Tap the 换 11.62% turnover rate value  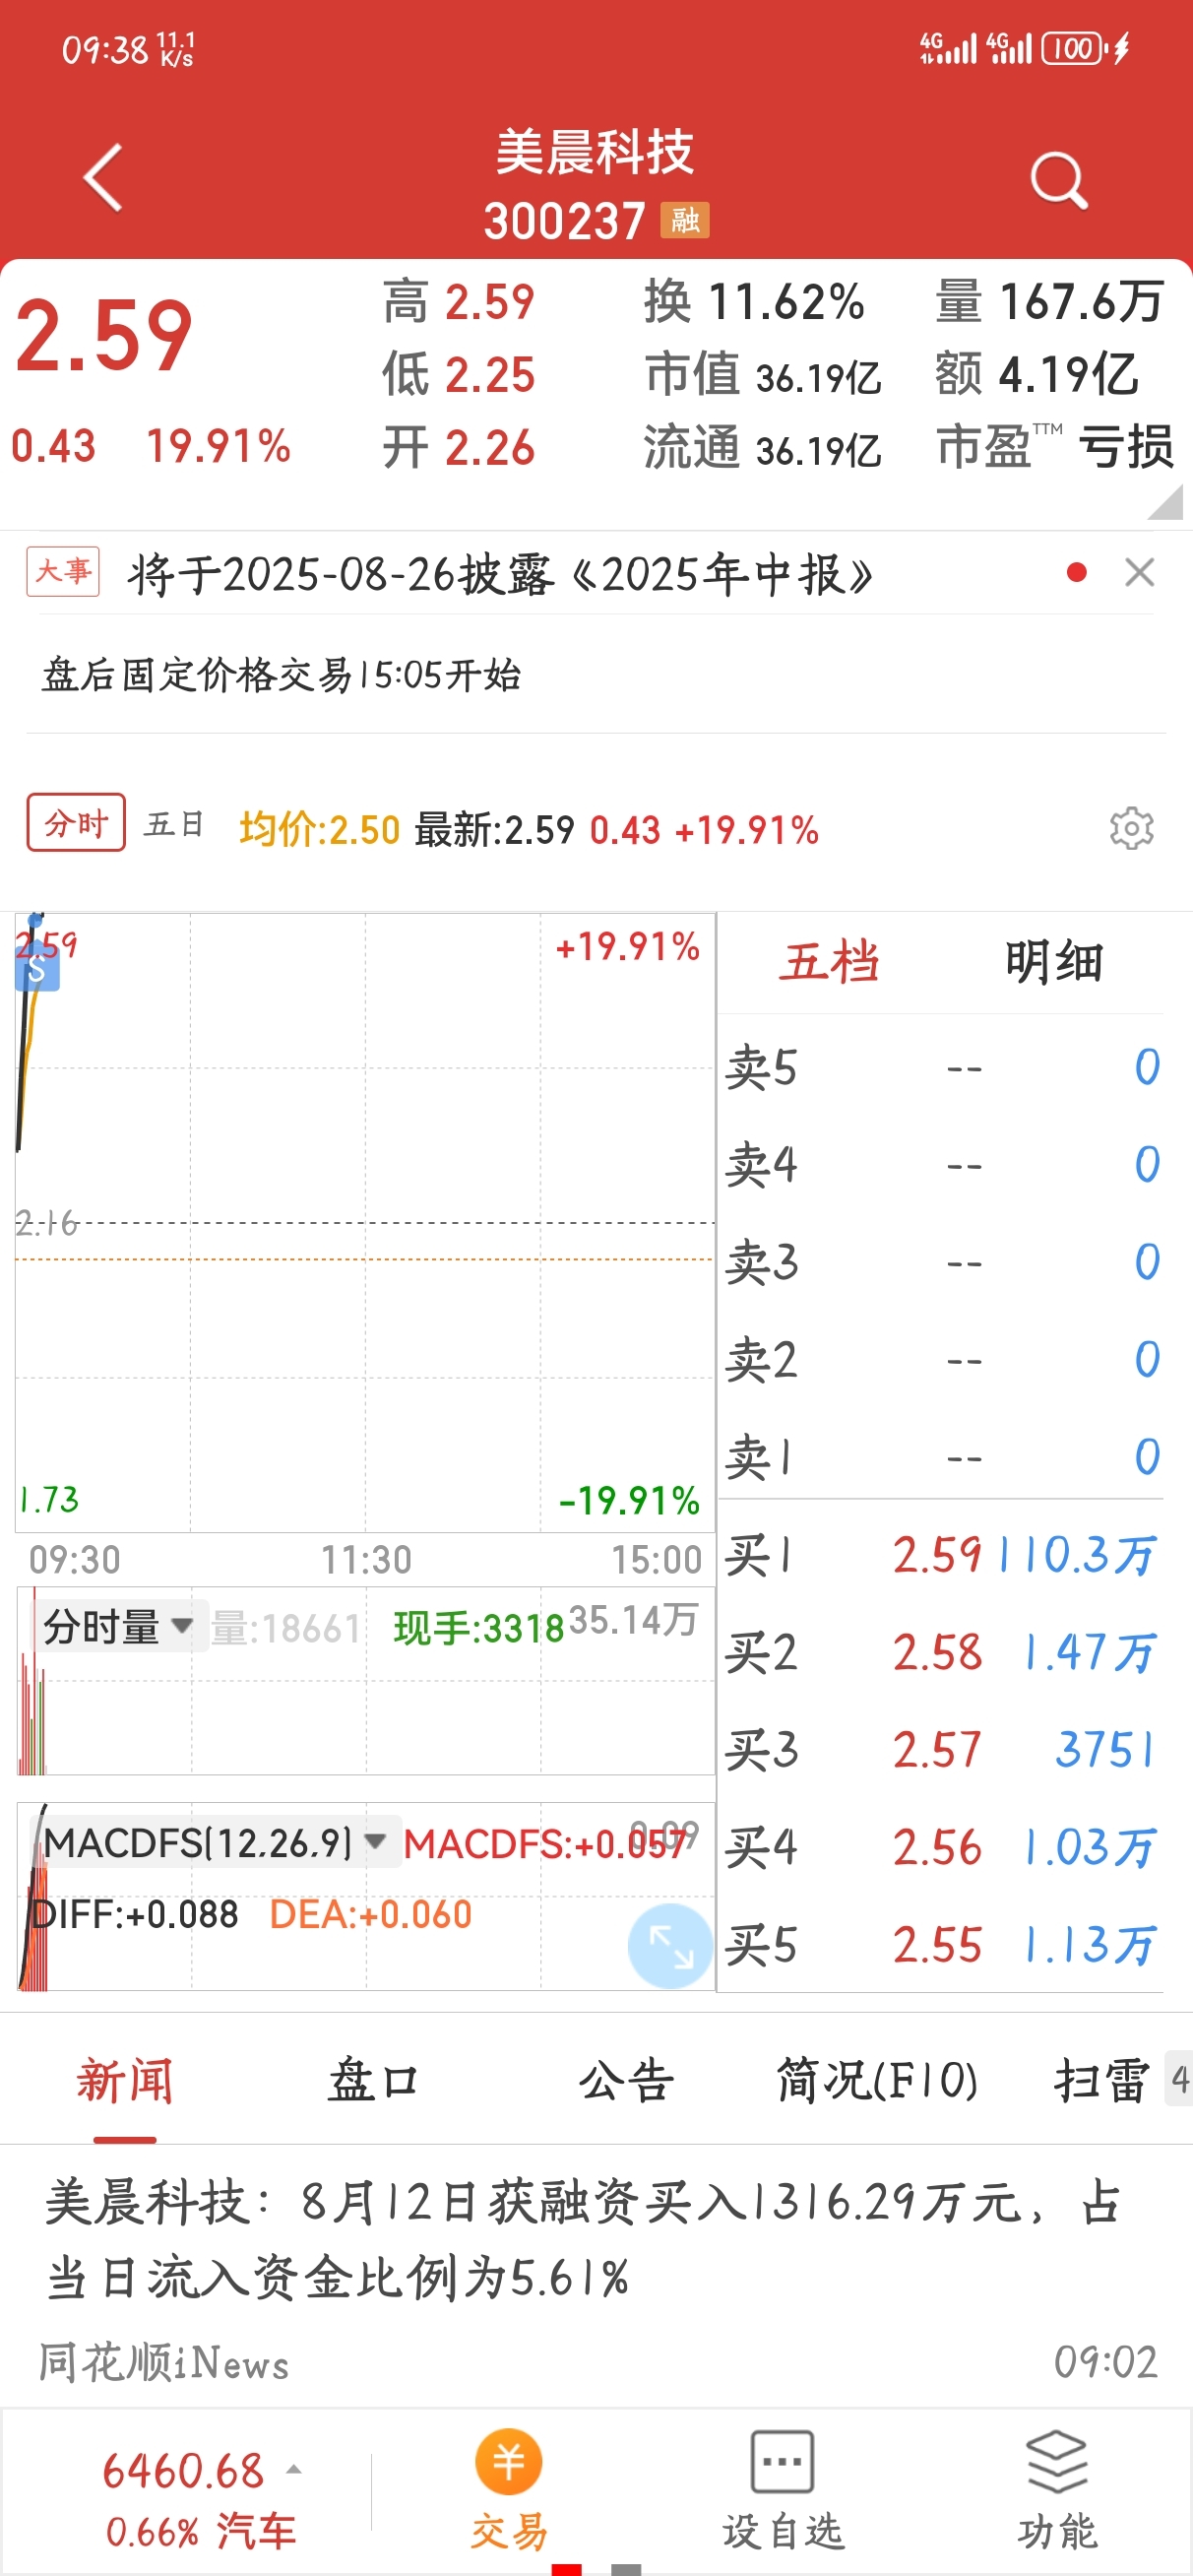(x=754, y=302)
